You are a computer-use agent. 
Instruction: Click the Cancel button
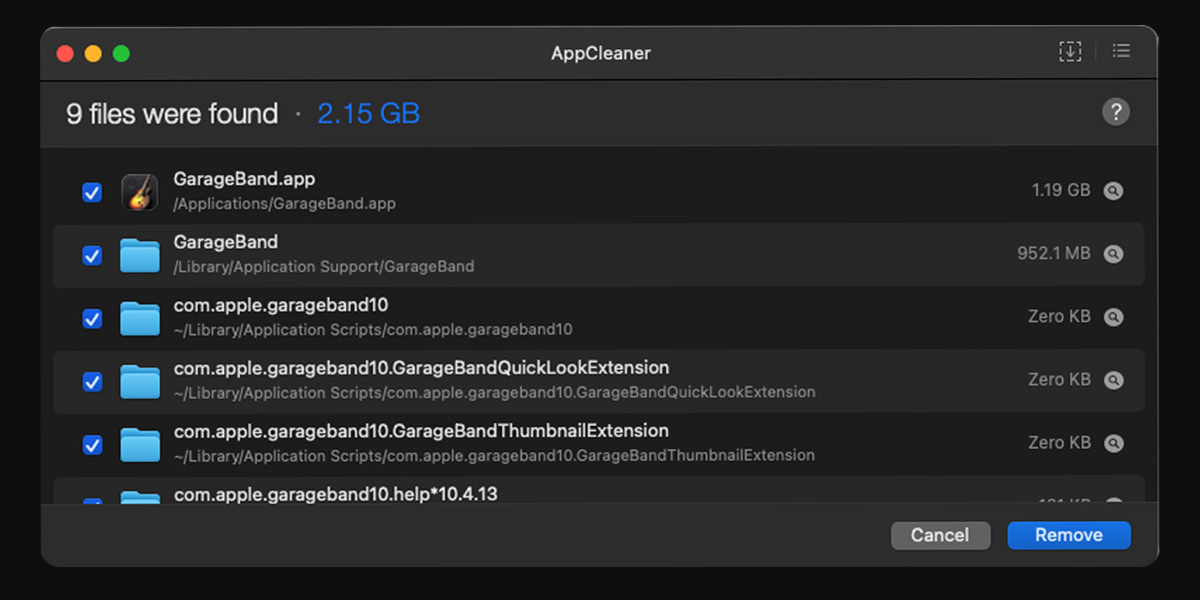940,535
